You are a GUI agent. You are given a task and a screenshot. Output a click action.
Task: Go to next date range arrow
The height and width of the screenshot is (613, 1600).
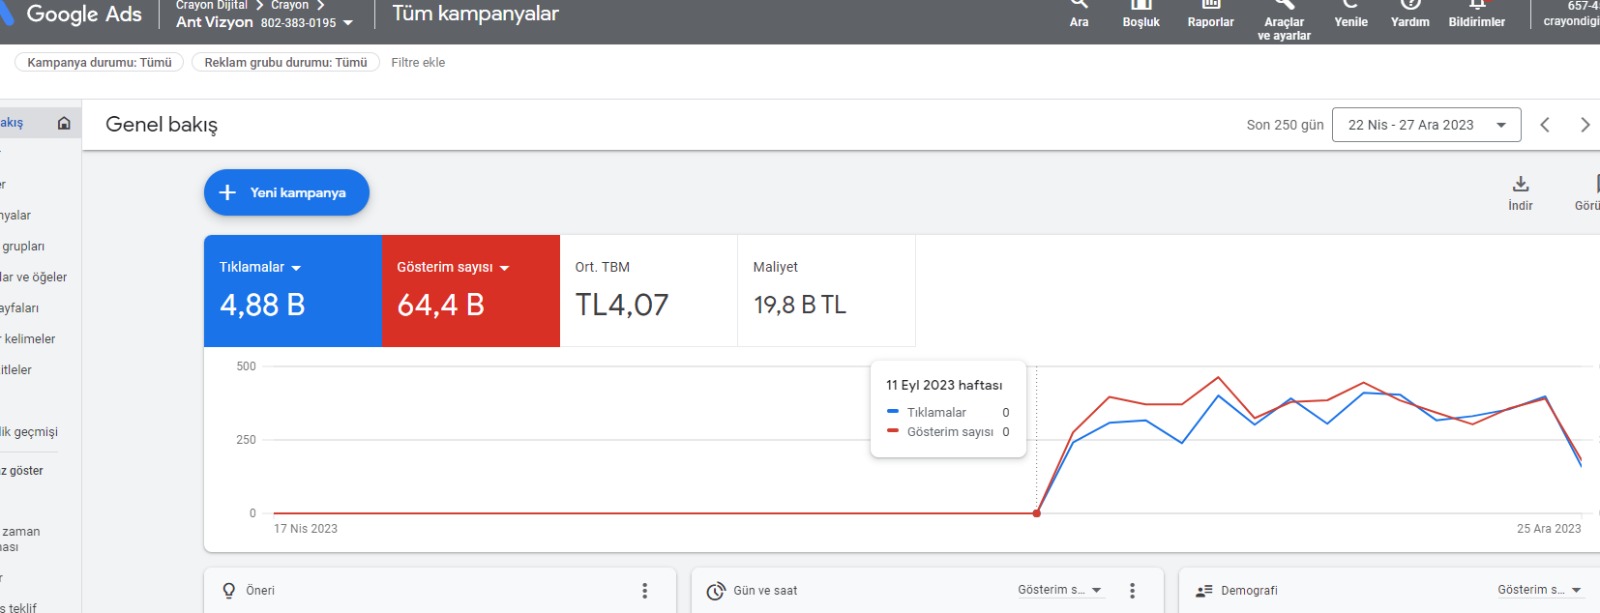tap(1585, 125)
